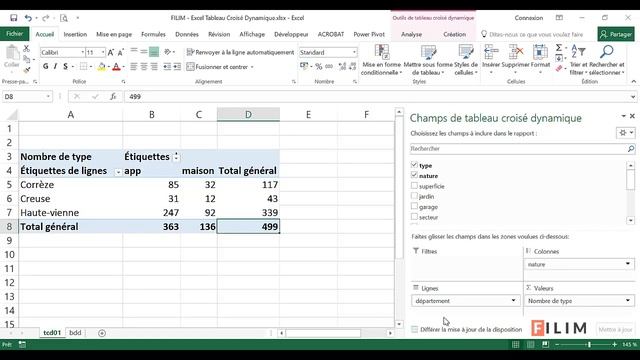Switch to the Insertion tab
This screenshot has width=640, height=360.
[x=75, y=34]
